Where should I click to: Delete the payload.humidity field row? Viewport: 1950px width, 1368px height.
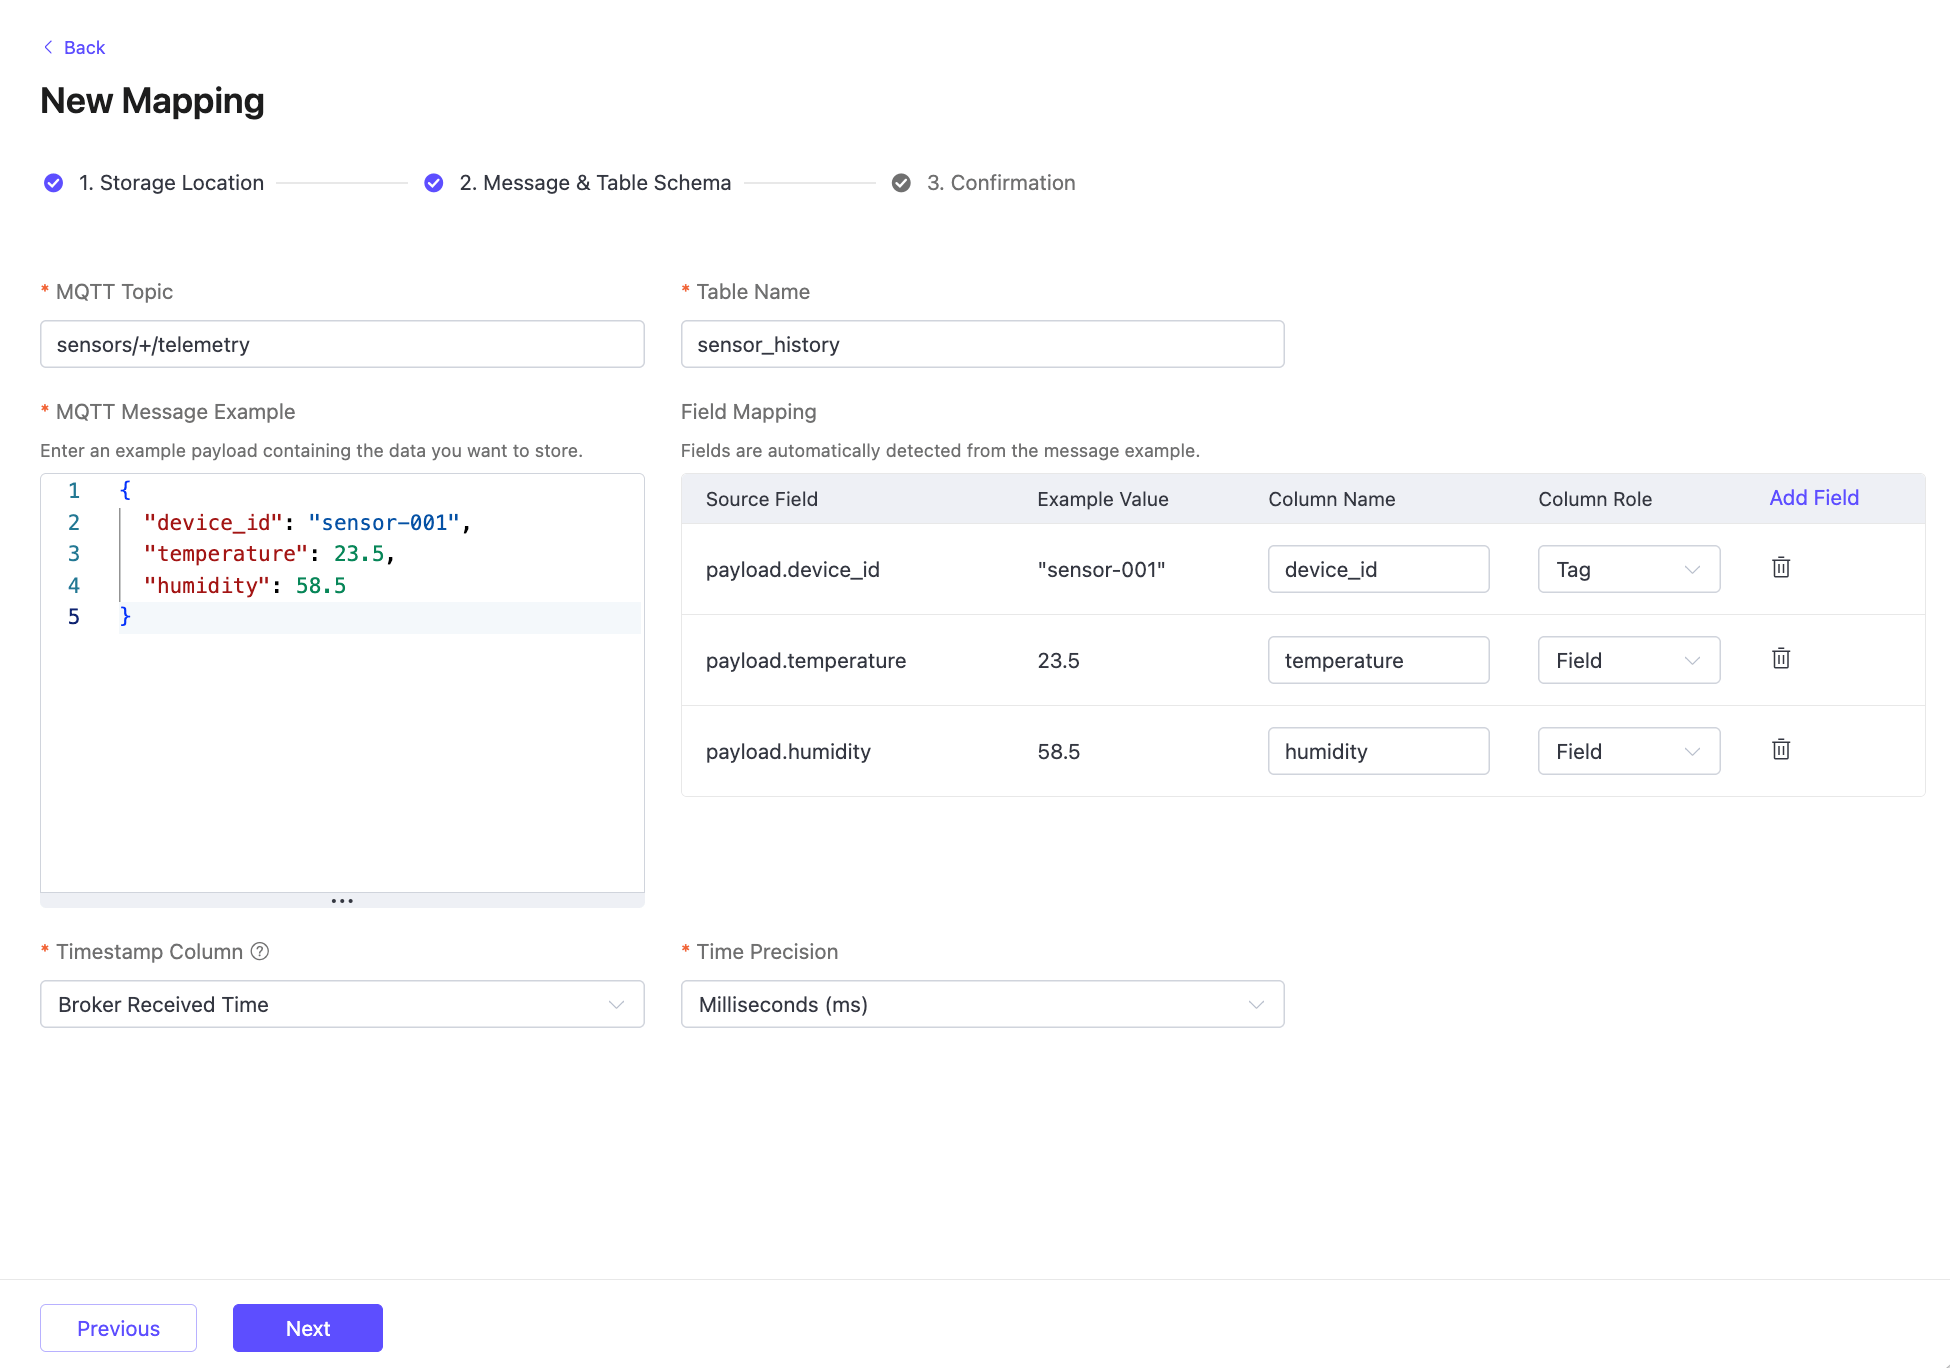[x=1781, y=750]
